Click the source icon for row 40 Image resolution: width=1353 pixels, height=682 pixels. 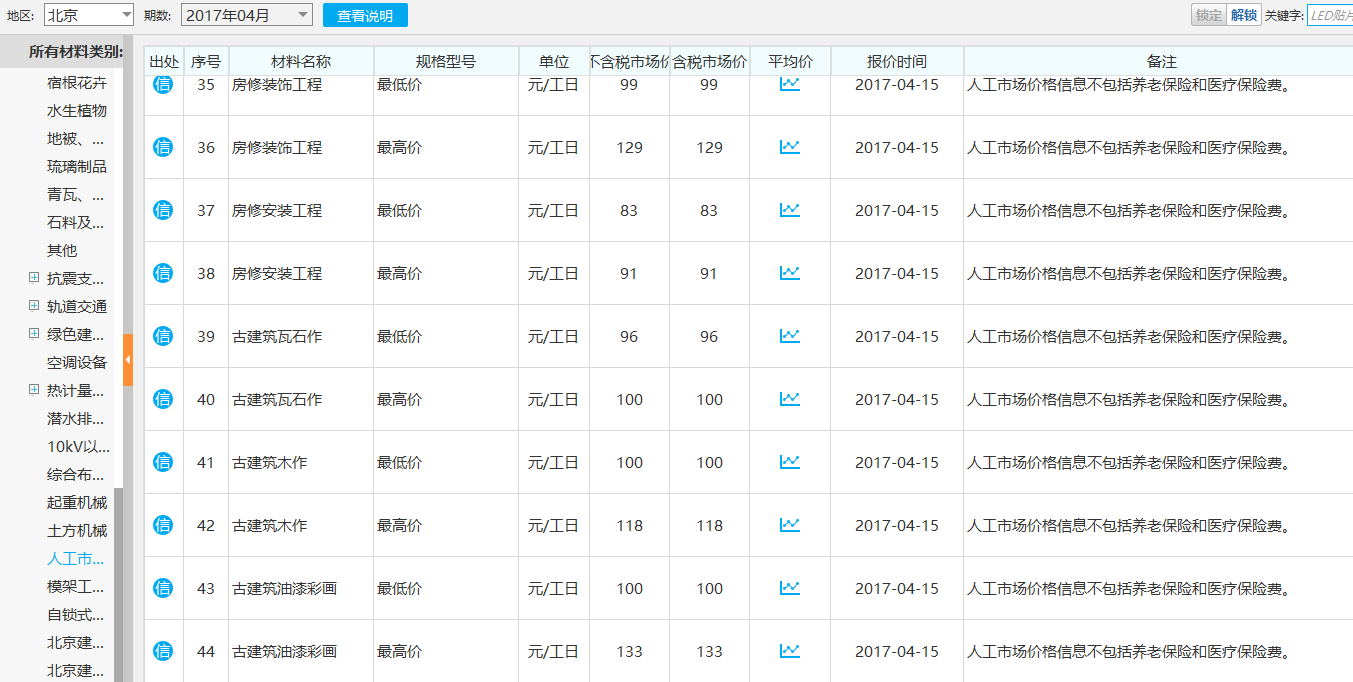pyautogui.click(x=163, y=399)
